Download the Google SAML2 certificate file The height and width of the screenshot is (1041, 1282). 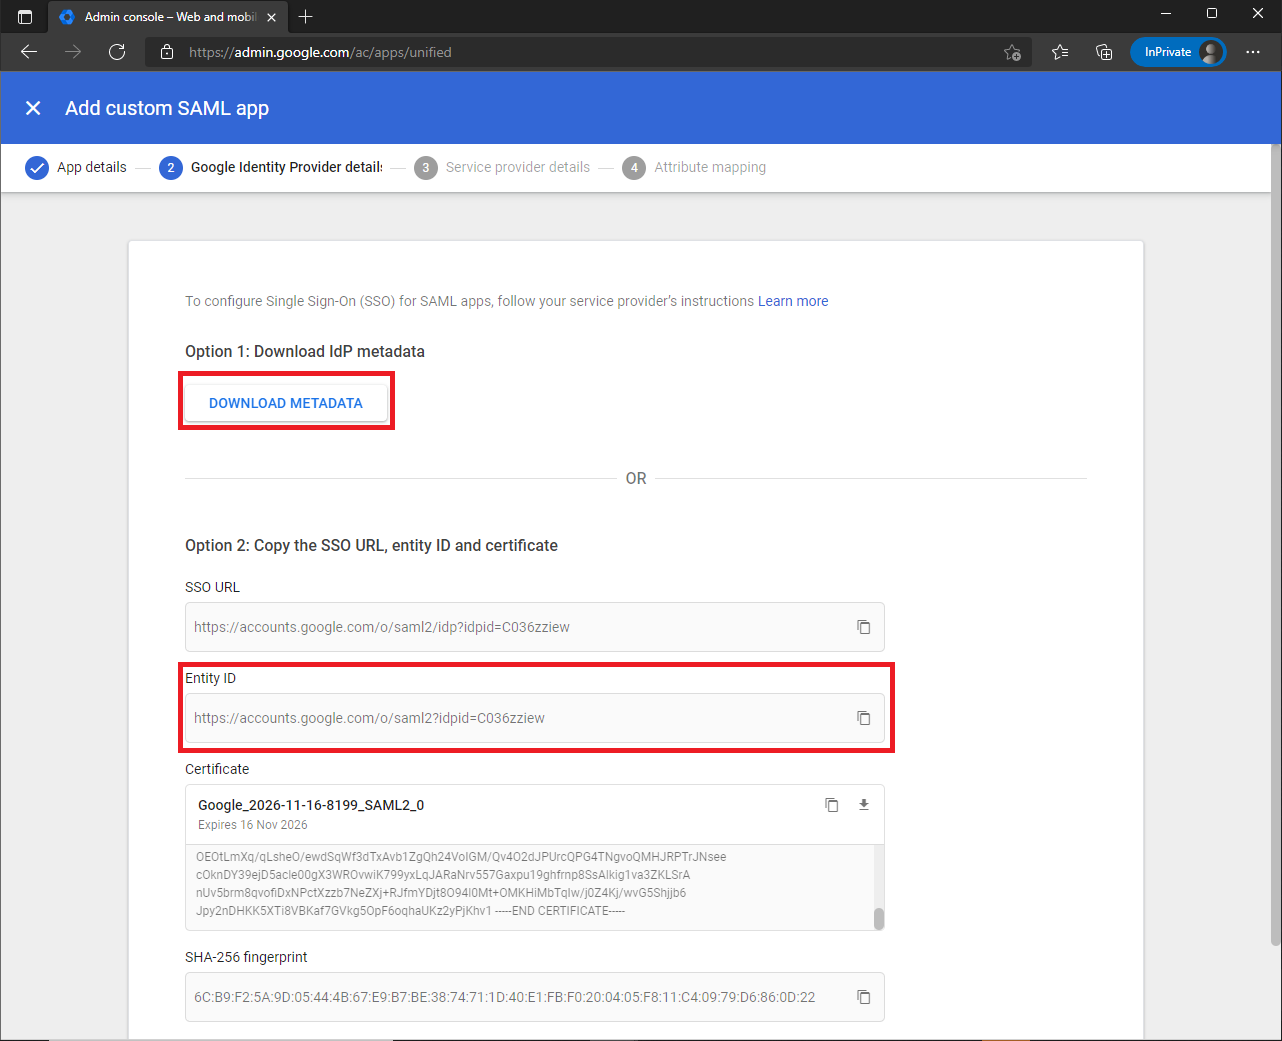click(864, 805)
